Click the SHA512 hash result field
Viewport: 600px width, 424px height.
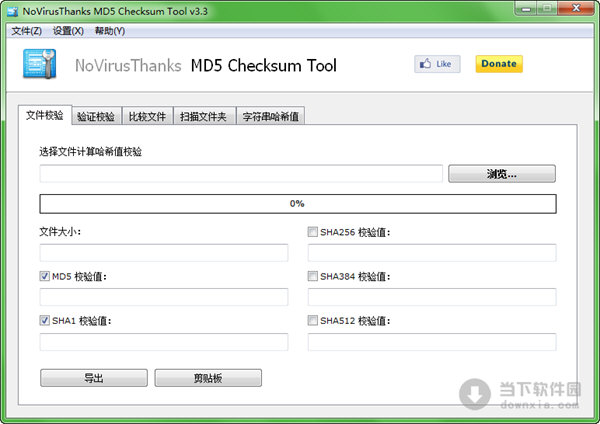pos(432,342)
